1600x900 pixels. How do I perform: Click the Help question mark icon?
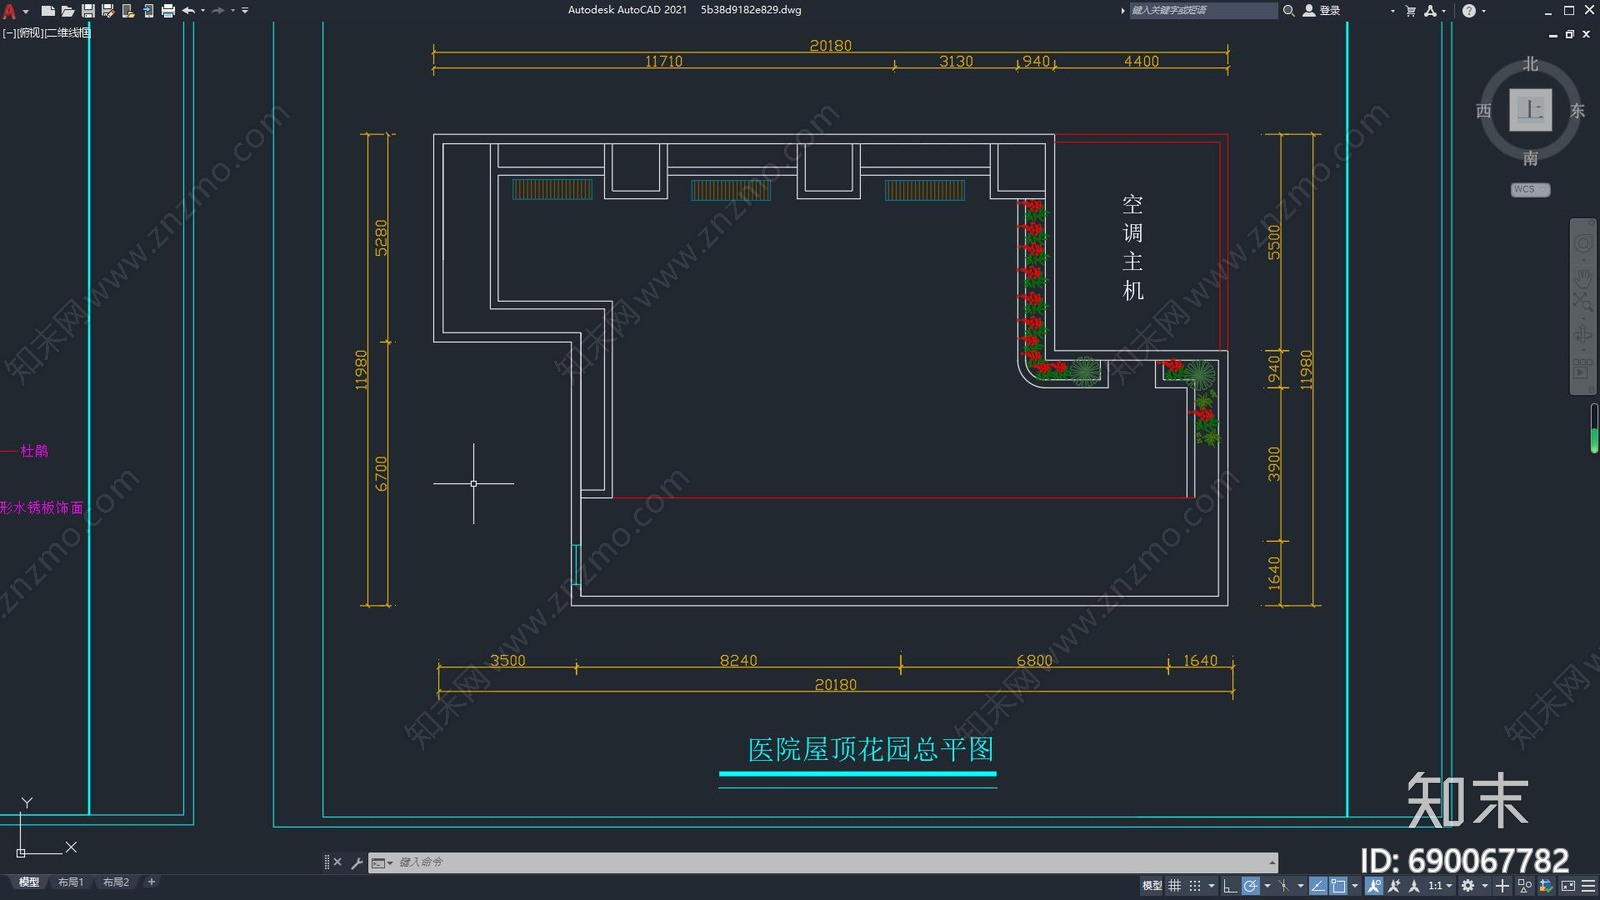[1469, 10]
